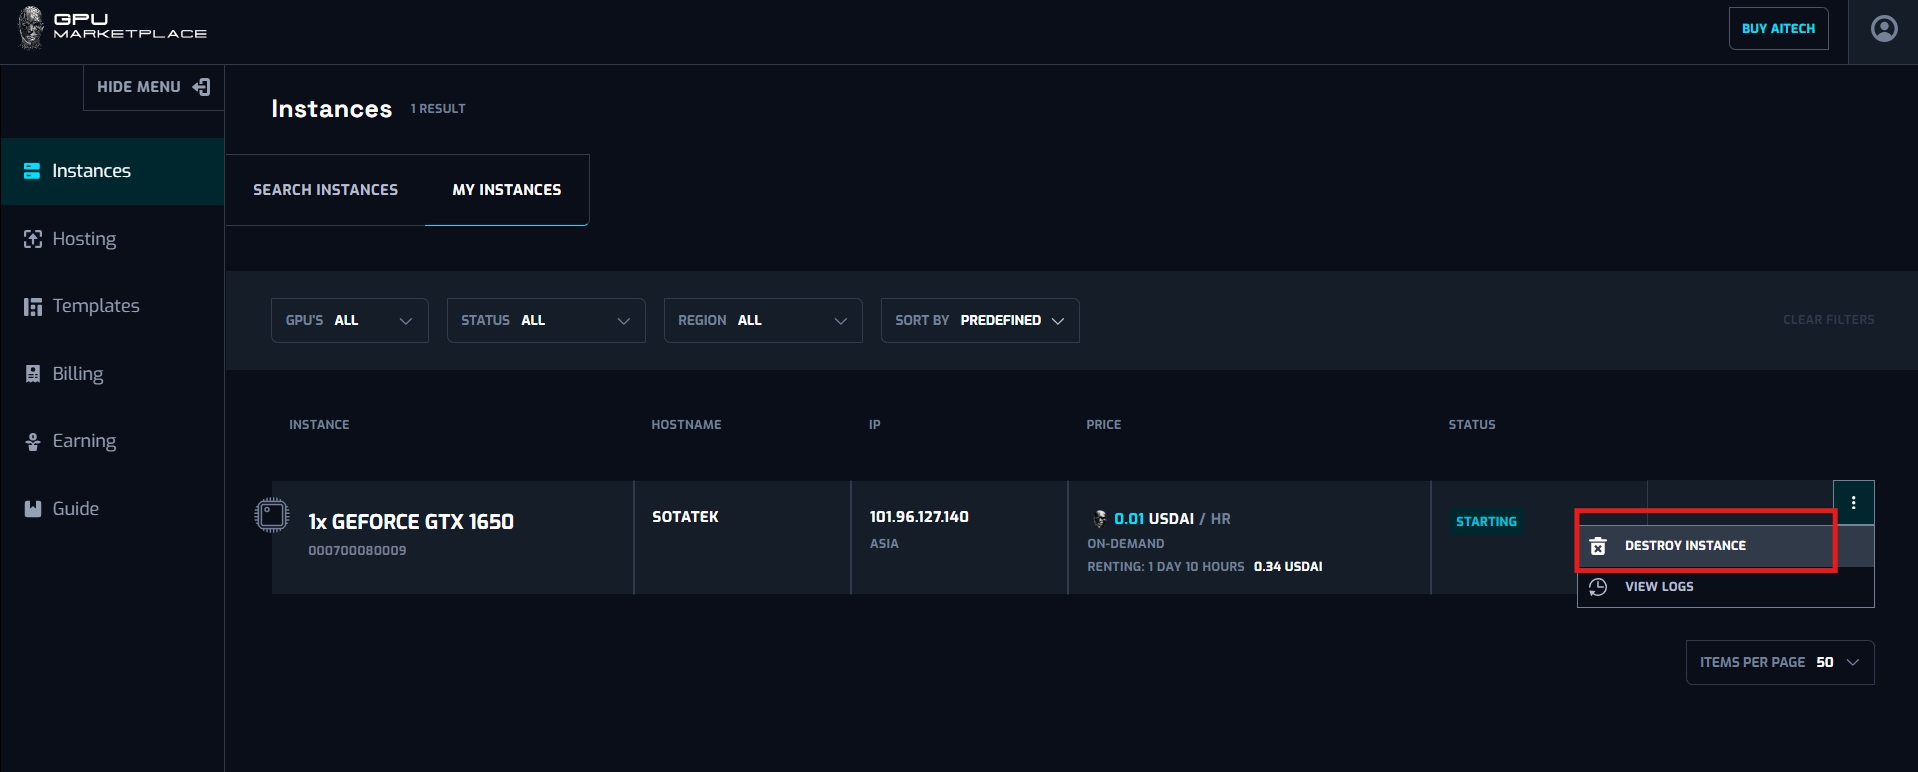Click the Billing sidebar icon

[33, 374]
